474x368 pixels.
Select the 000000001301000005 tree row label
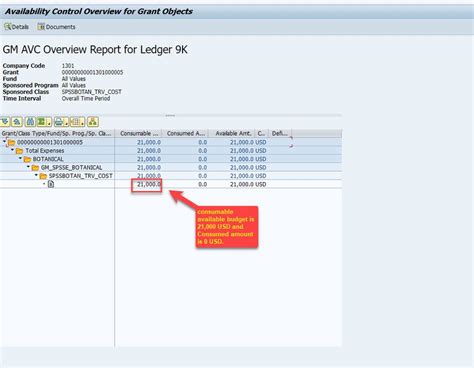(50, 143)
